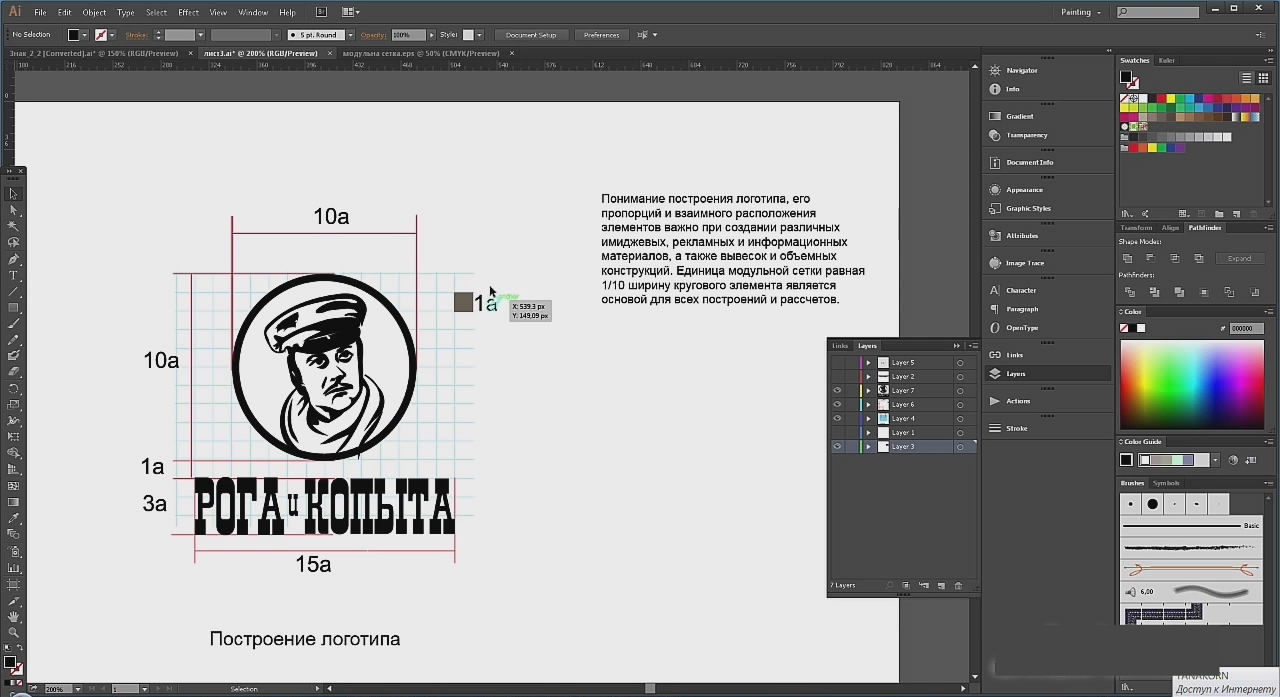Select the Rectangle tool
Image resolution: width=1280 pixels, height=697 pixels.
(13, 307)
